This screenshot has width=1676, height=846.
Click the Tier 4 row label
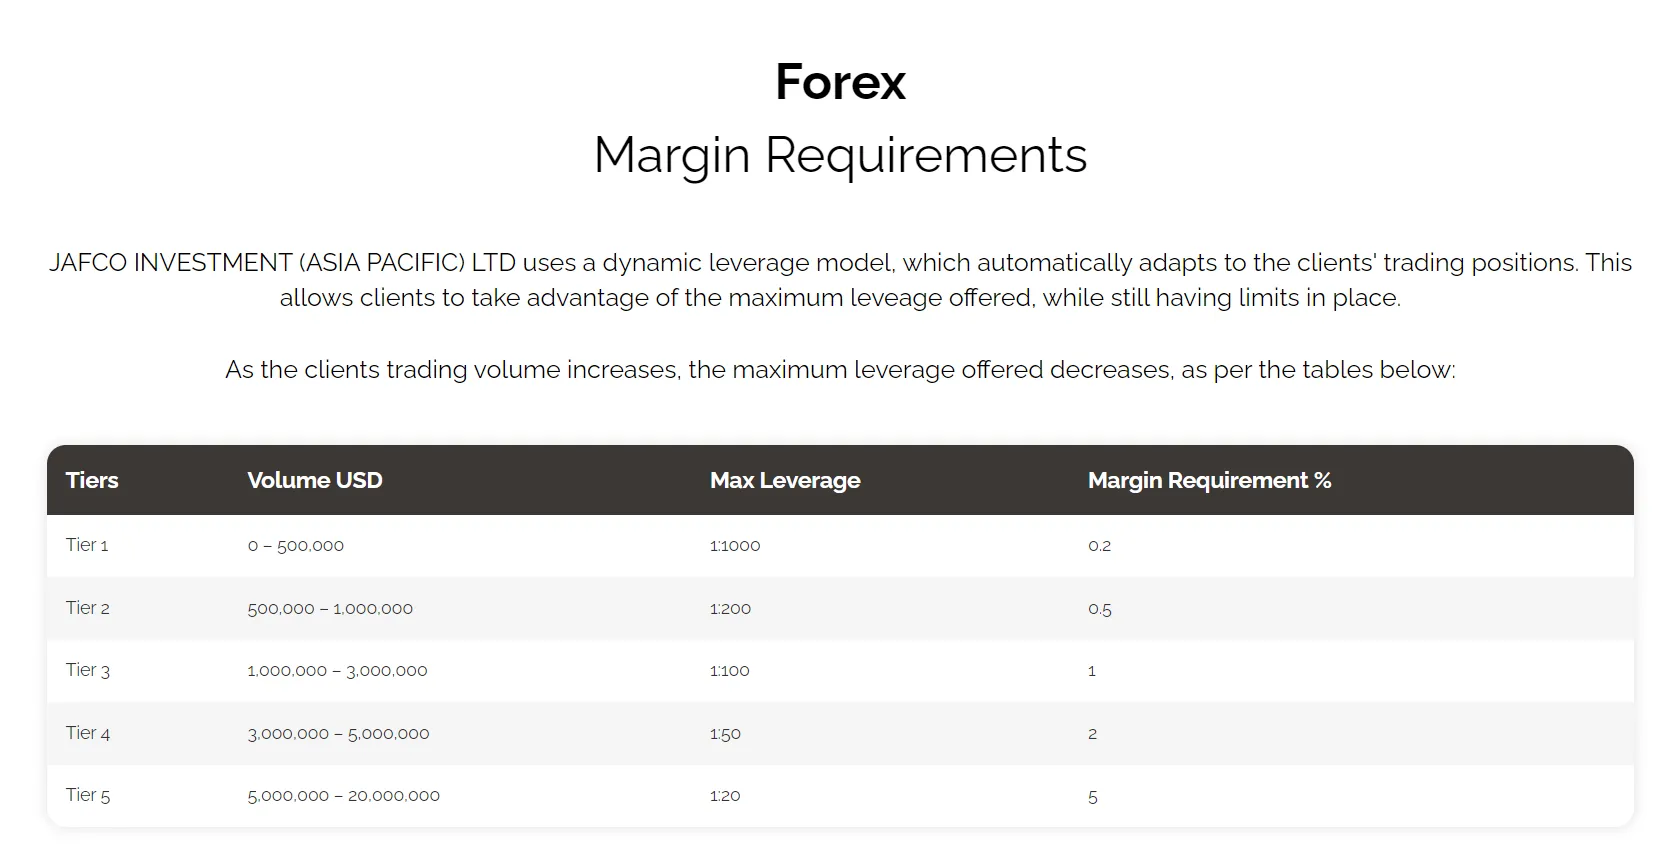point(88,733)
